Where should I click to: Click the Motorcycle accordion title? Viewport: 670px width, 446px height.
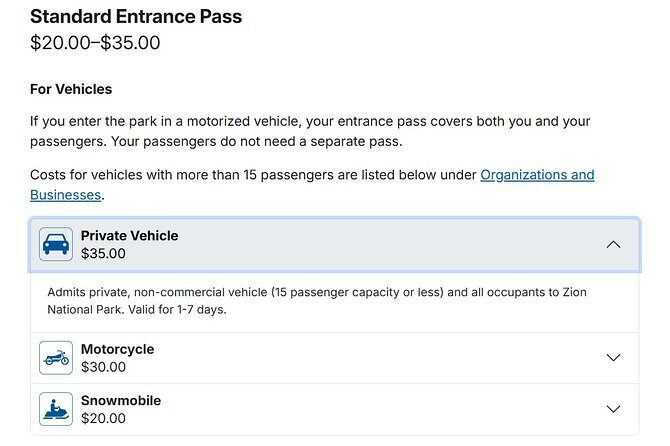pyautogui.click(x=117, y=350)
